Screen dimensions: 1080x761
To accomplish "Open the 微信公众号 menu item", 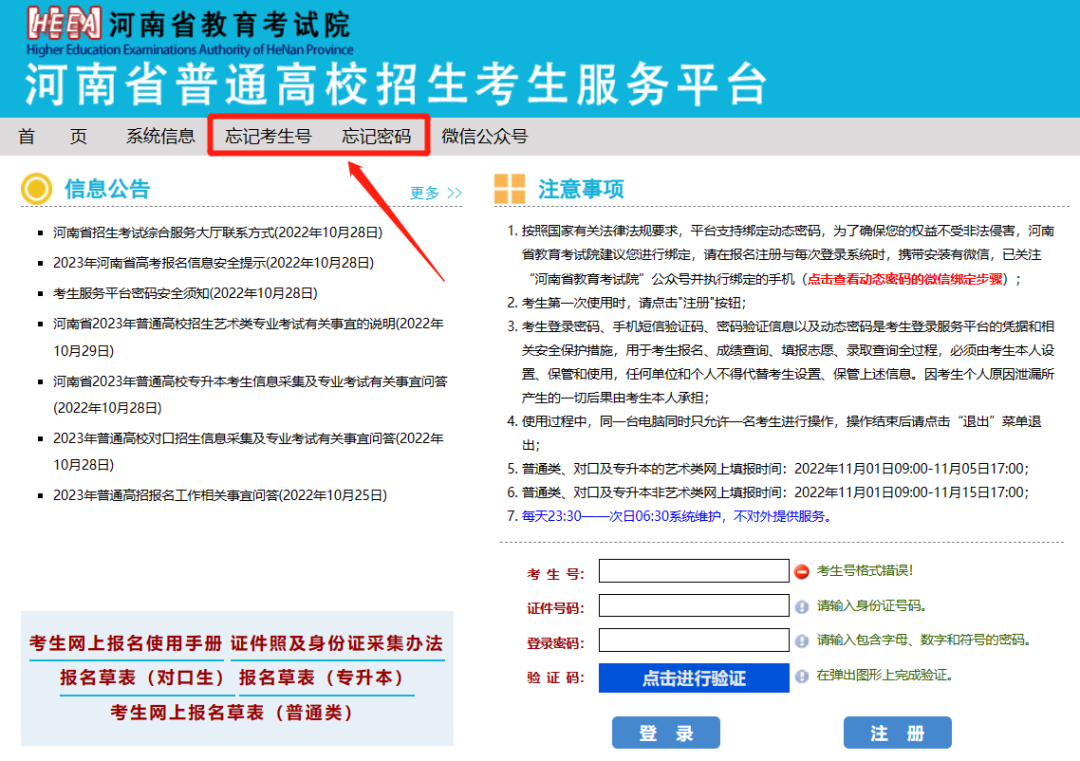I will (x=484, y=137).
